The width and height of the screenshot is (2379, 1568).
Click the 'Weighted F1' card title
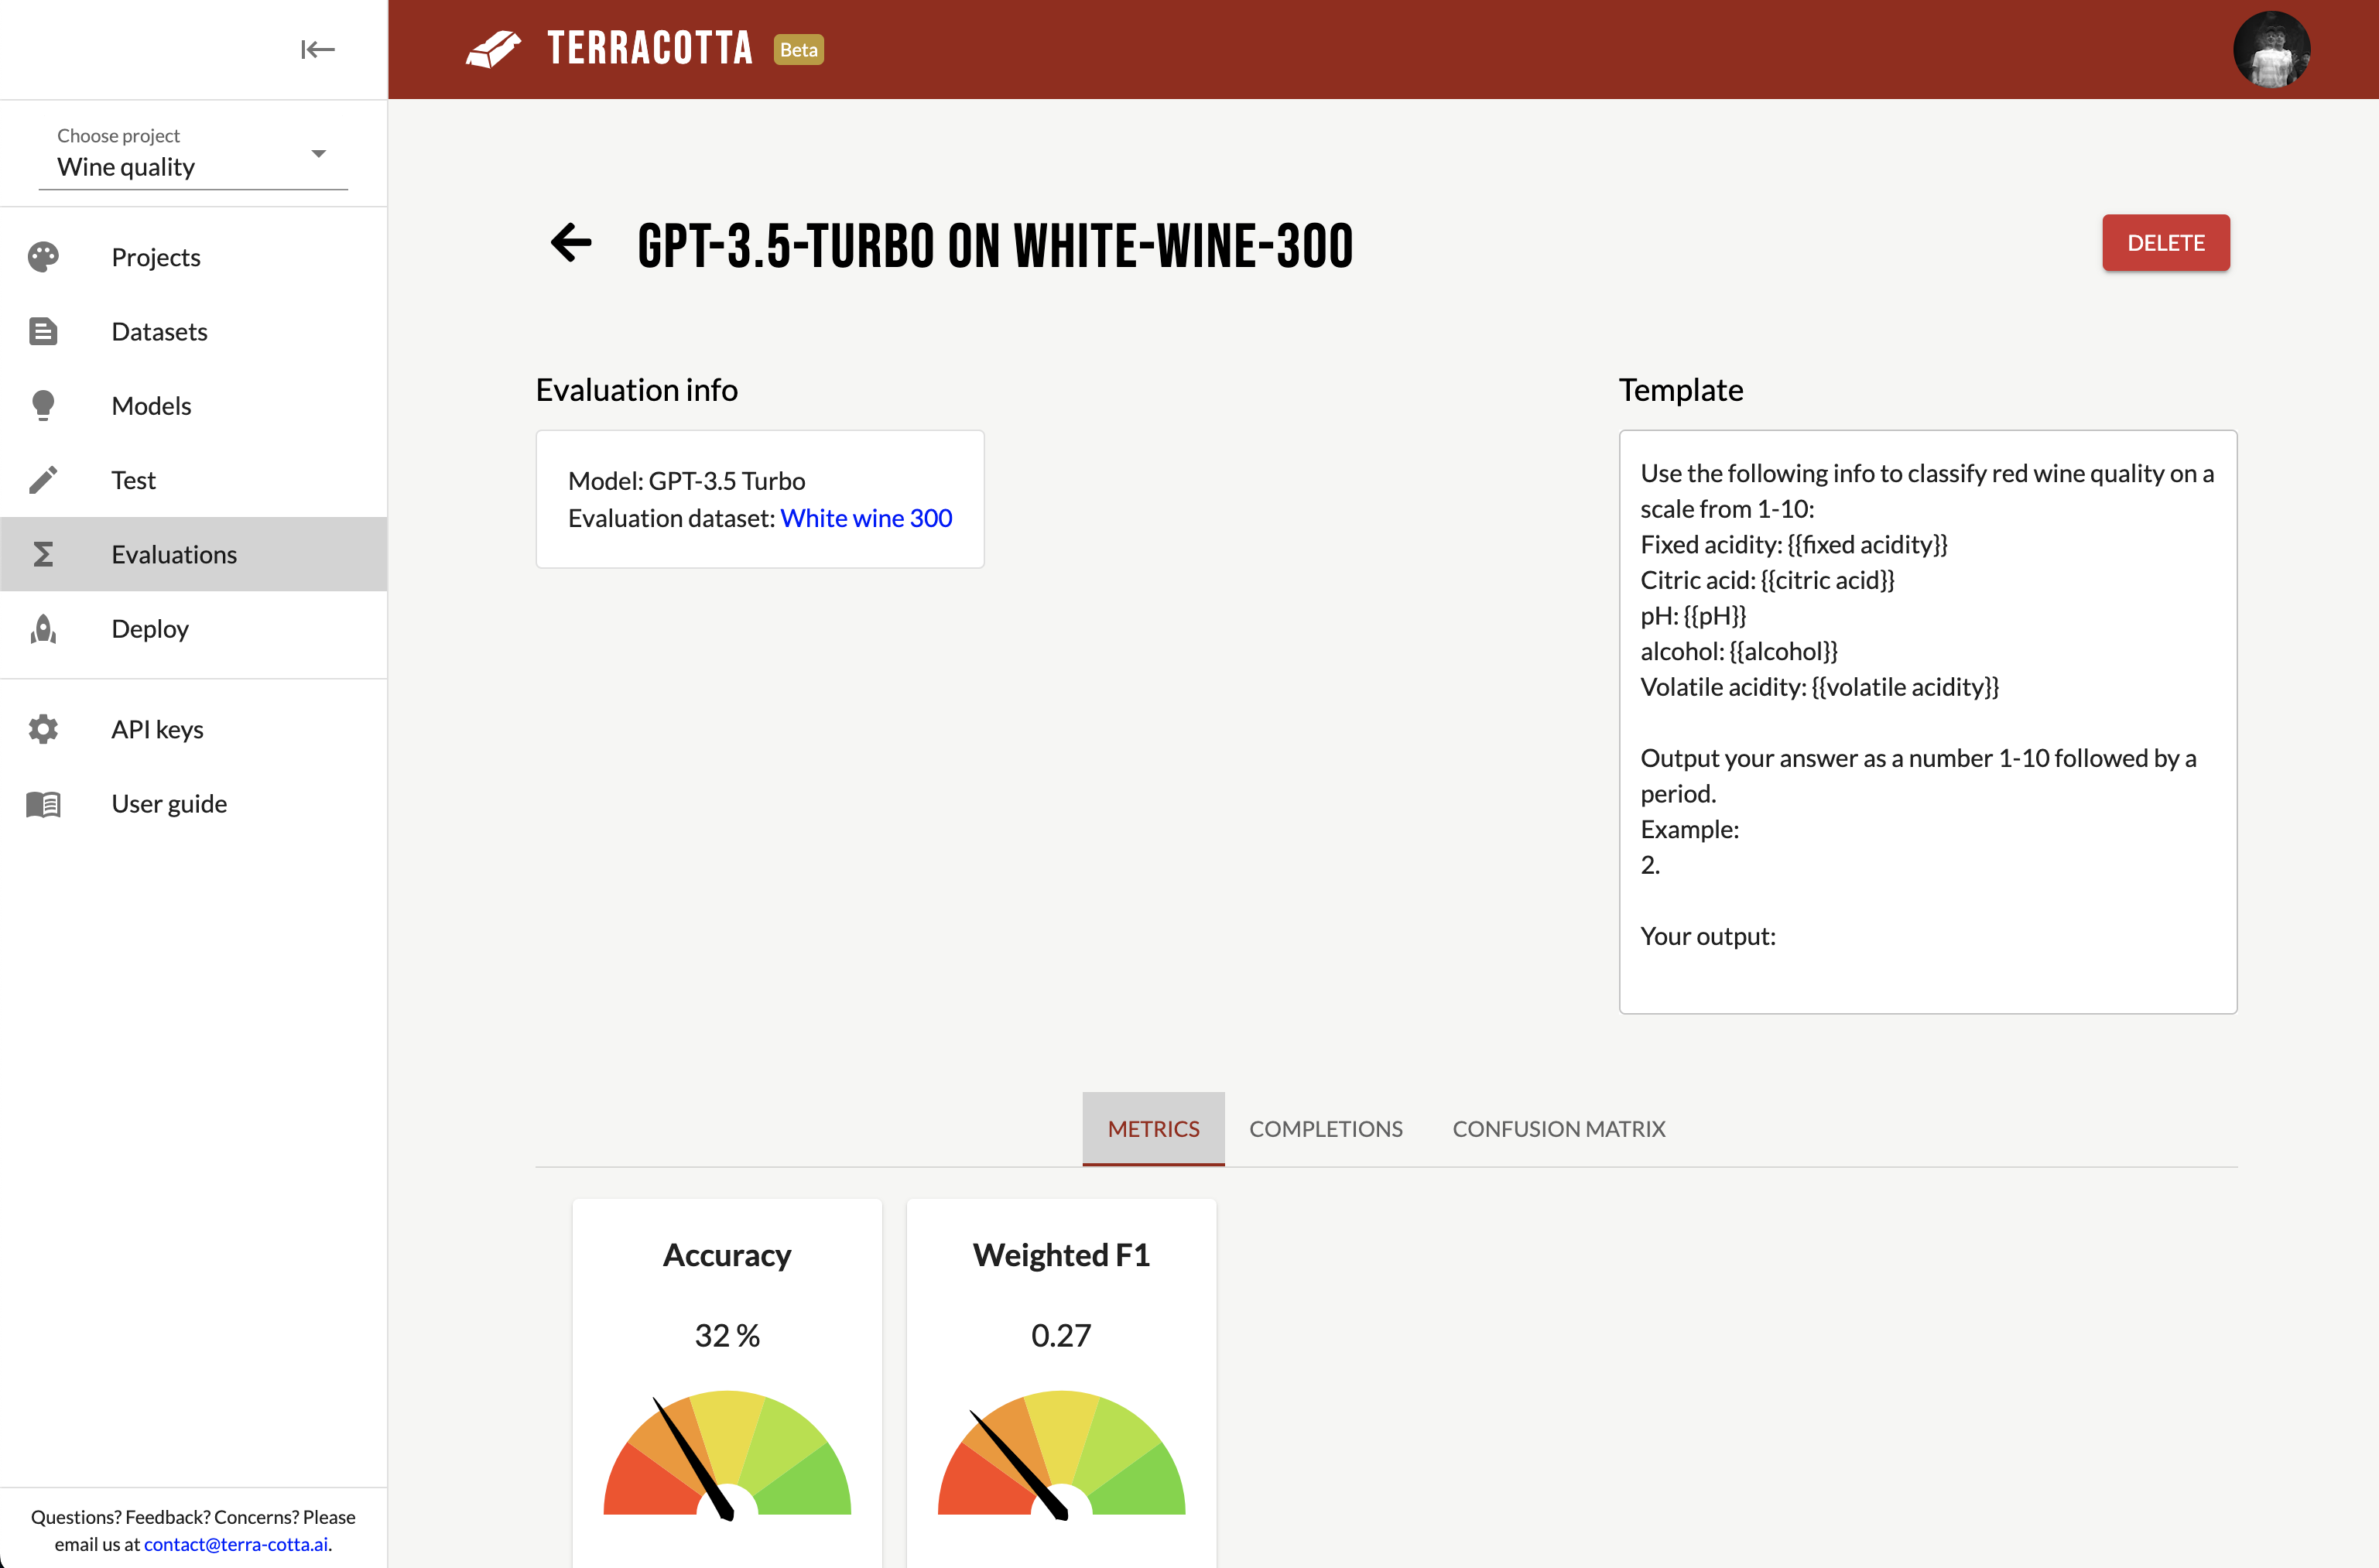1061,1254
